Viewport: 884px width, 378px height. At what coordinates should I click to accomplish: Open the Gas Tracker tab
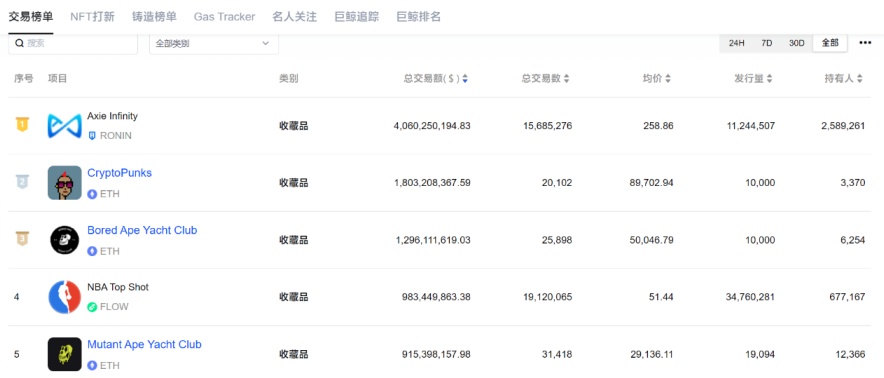coord(224,17)
